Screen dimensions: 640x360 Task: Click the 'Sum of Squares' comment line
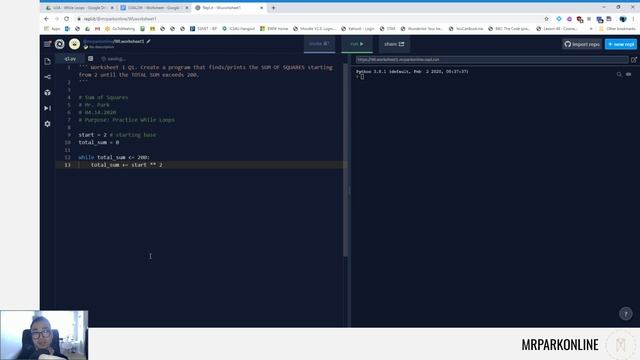click(103, 98)
